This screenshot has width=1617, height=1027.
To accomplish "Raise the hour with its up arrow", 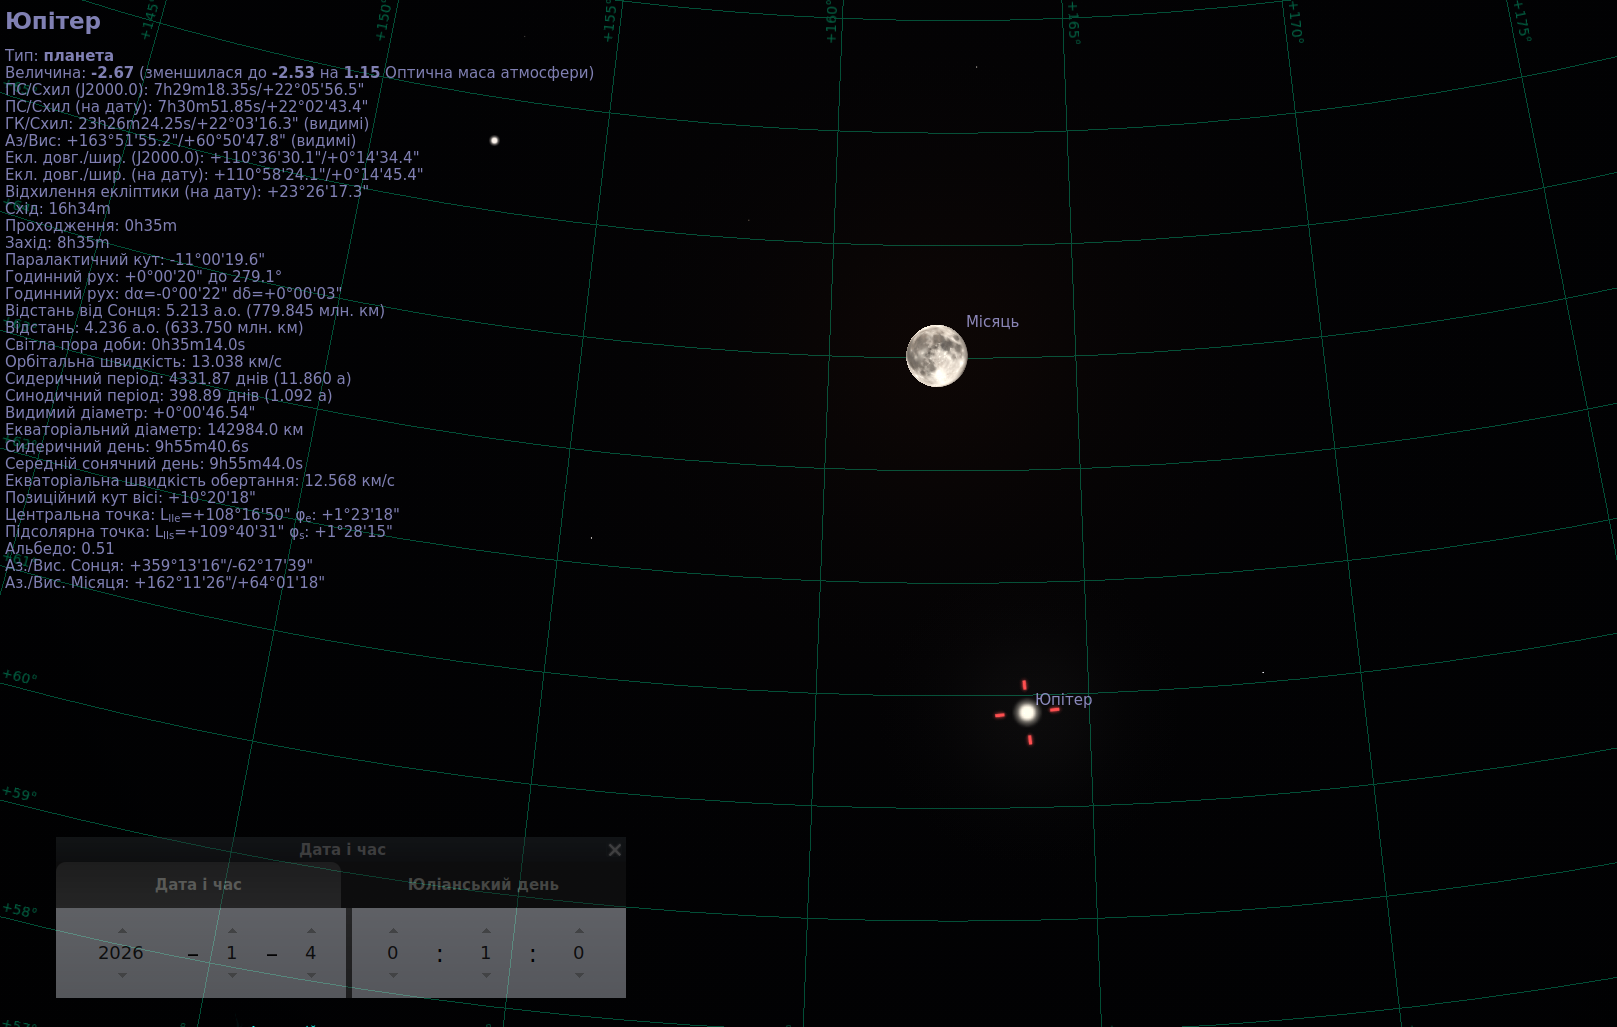I will click(x=393, y=930).
